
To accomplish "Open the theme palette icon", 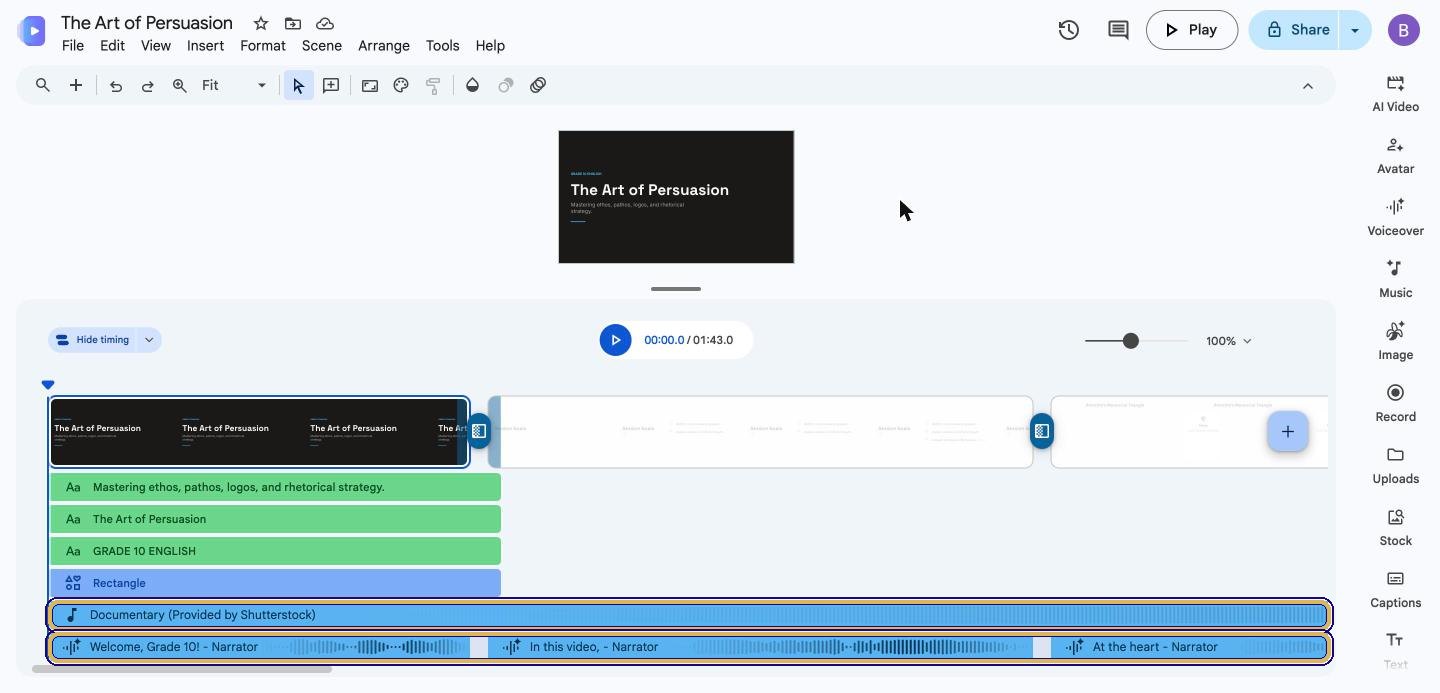I will click(401, 86).
